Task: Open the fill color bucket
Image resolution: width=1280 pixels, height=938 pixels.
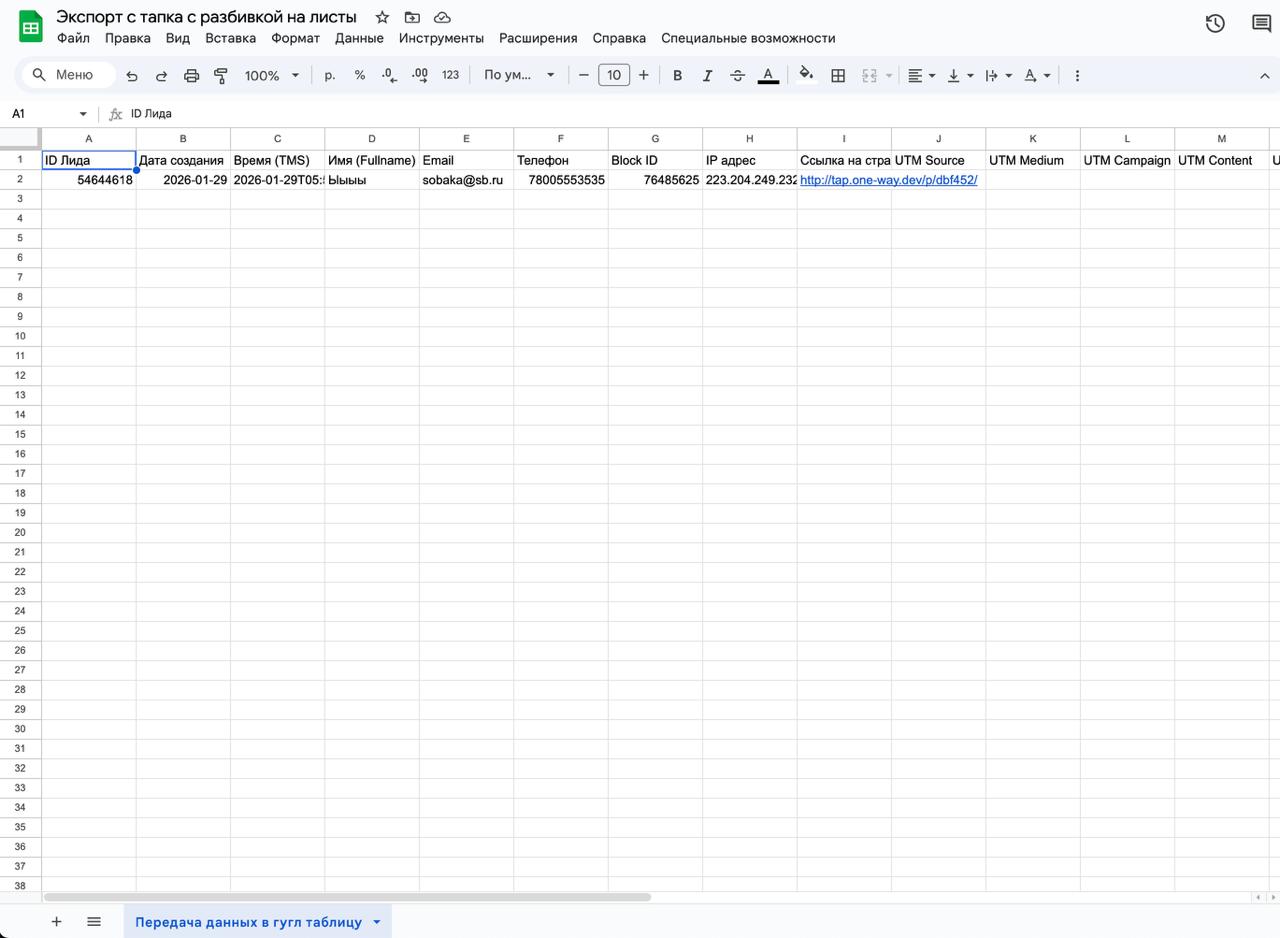Action: (x=806, y=75)
